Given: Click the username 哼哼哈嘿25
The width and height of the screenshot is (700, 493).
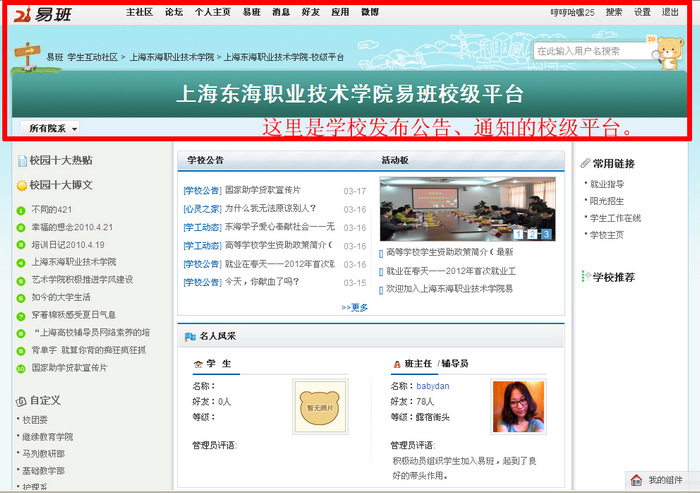Looking at the screenshot, I should 572,13.
